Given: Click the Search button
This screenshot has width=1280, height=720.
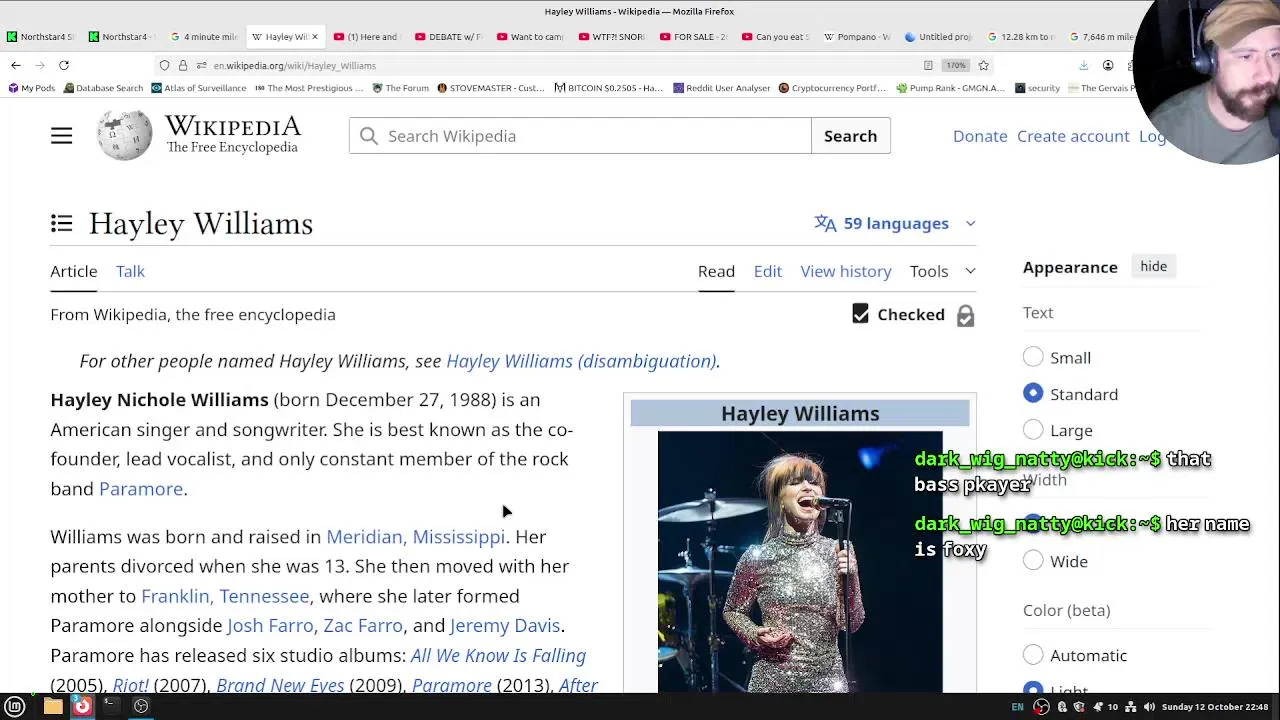Looking at the screenshot, I should click(x=850, y=136).
